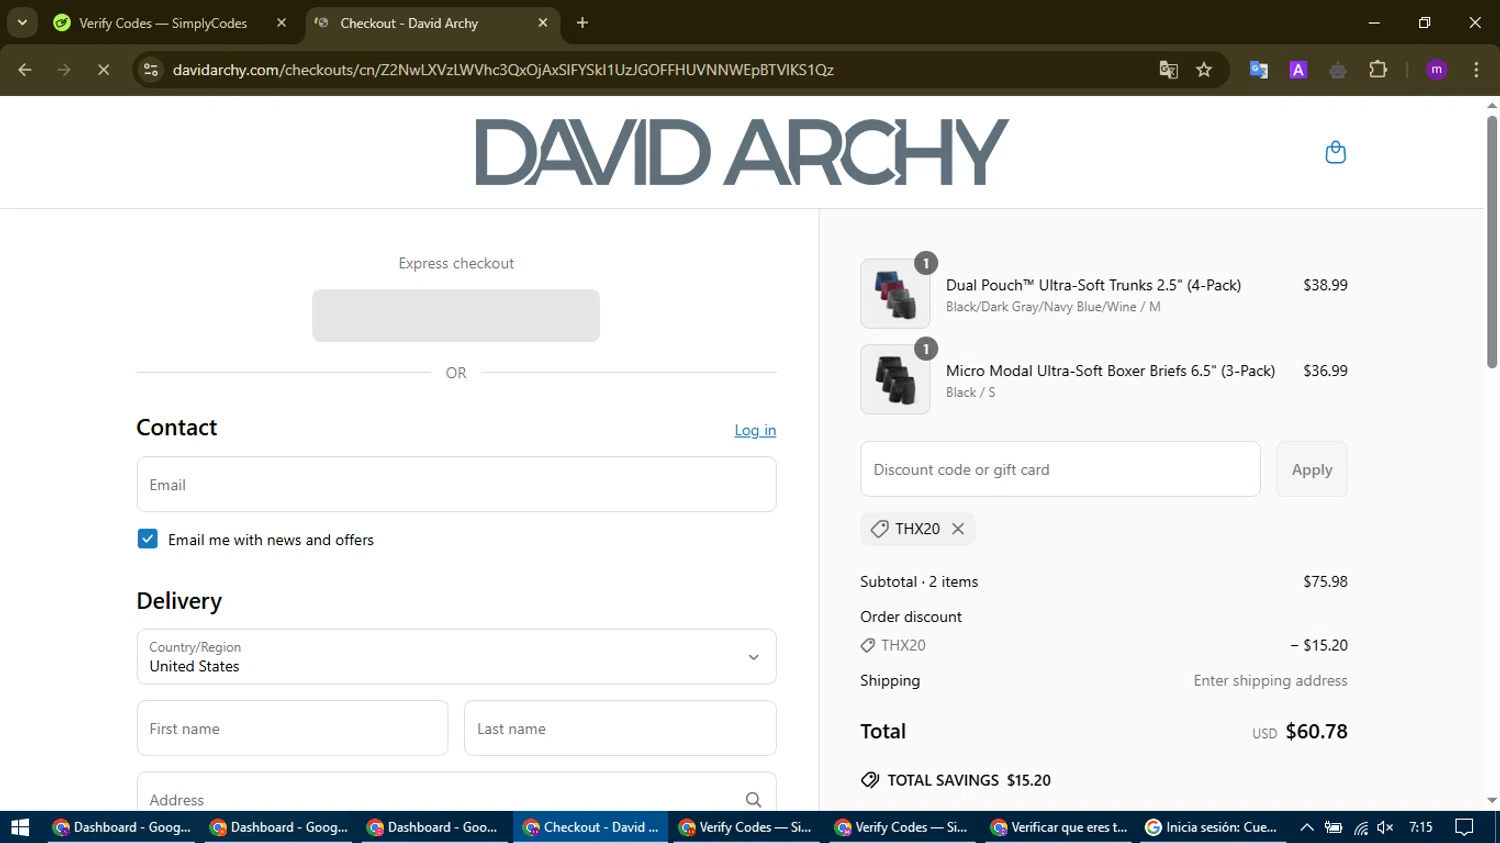Click the muted volume tray icon

coord(1385,827)
